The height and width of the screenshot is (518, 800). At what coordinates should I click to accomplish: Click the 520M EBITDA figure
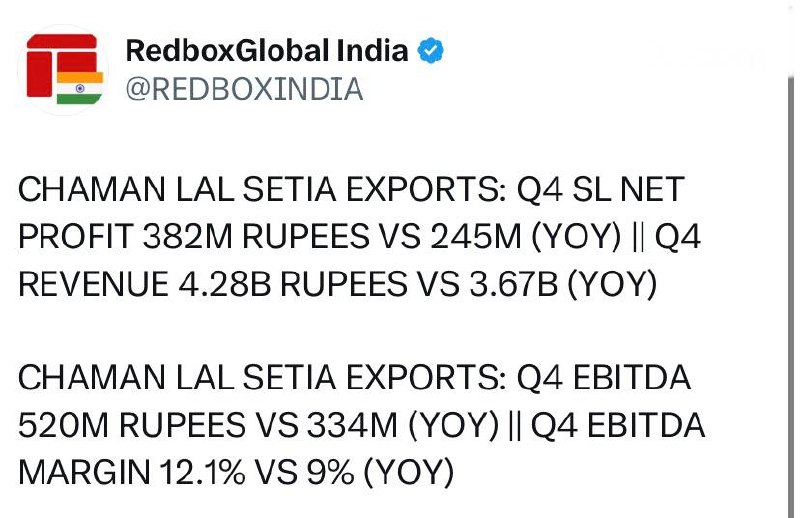[63, 425]
